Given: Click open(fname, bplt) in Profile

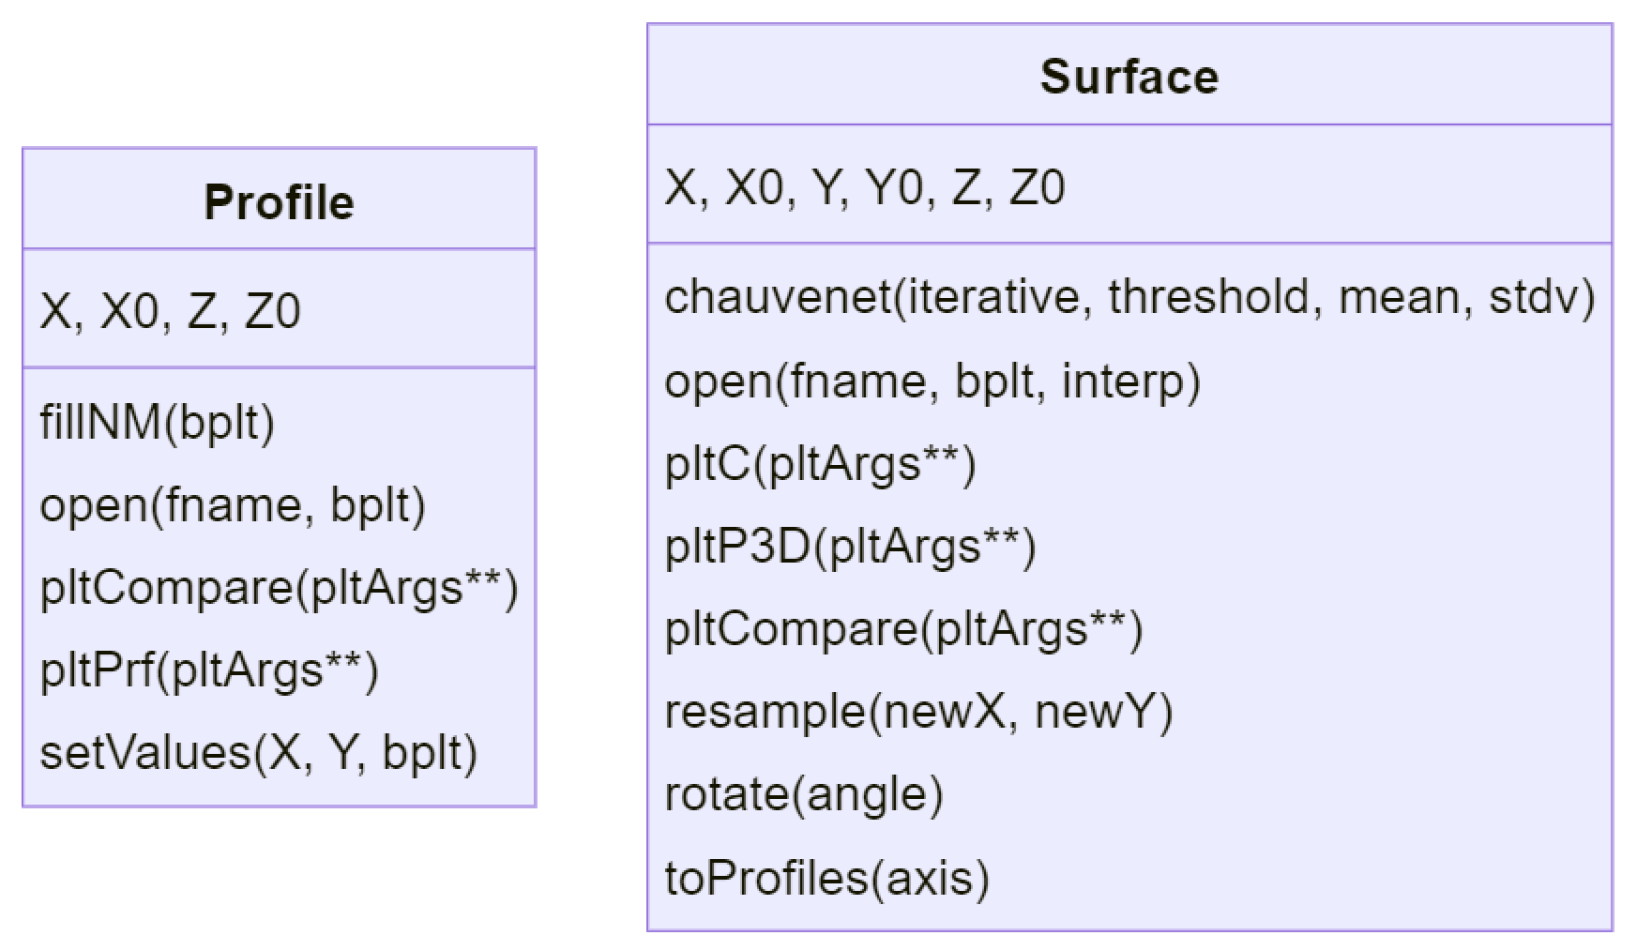Looking at the screenshot, I should click(232, 505).
